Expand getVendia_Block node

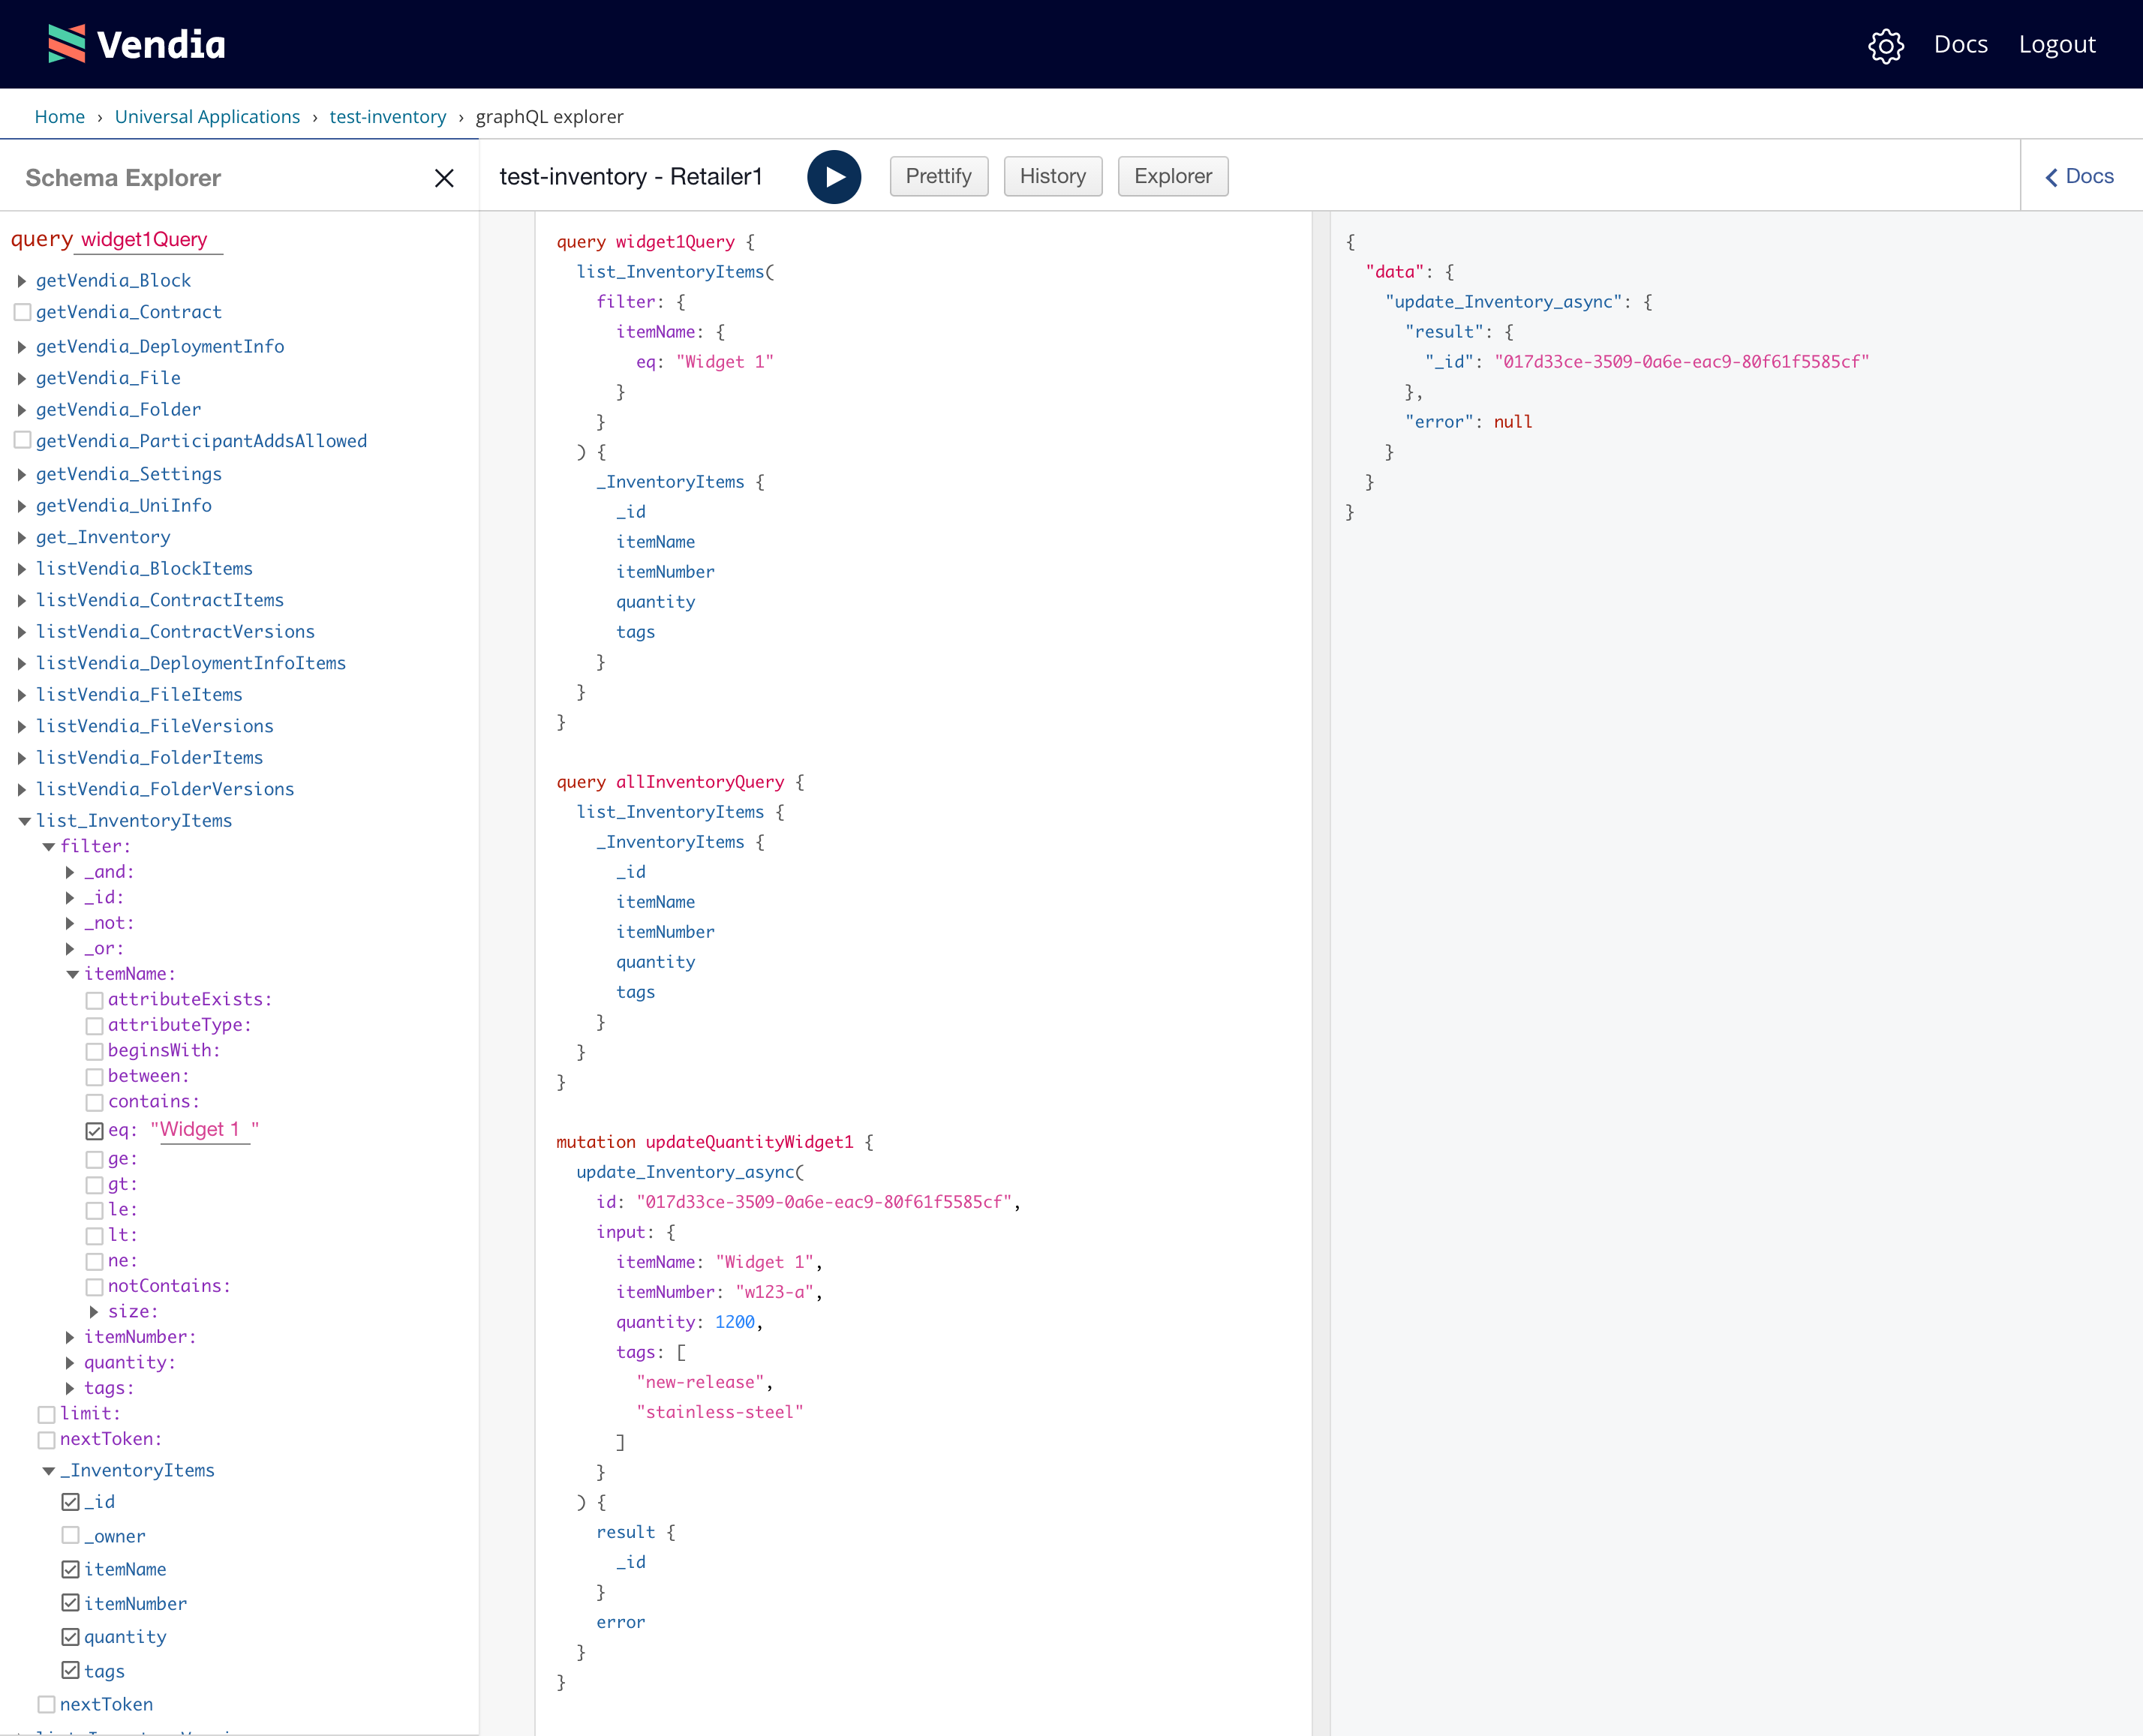tap(21, 281)
